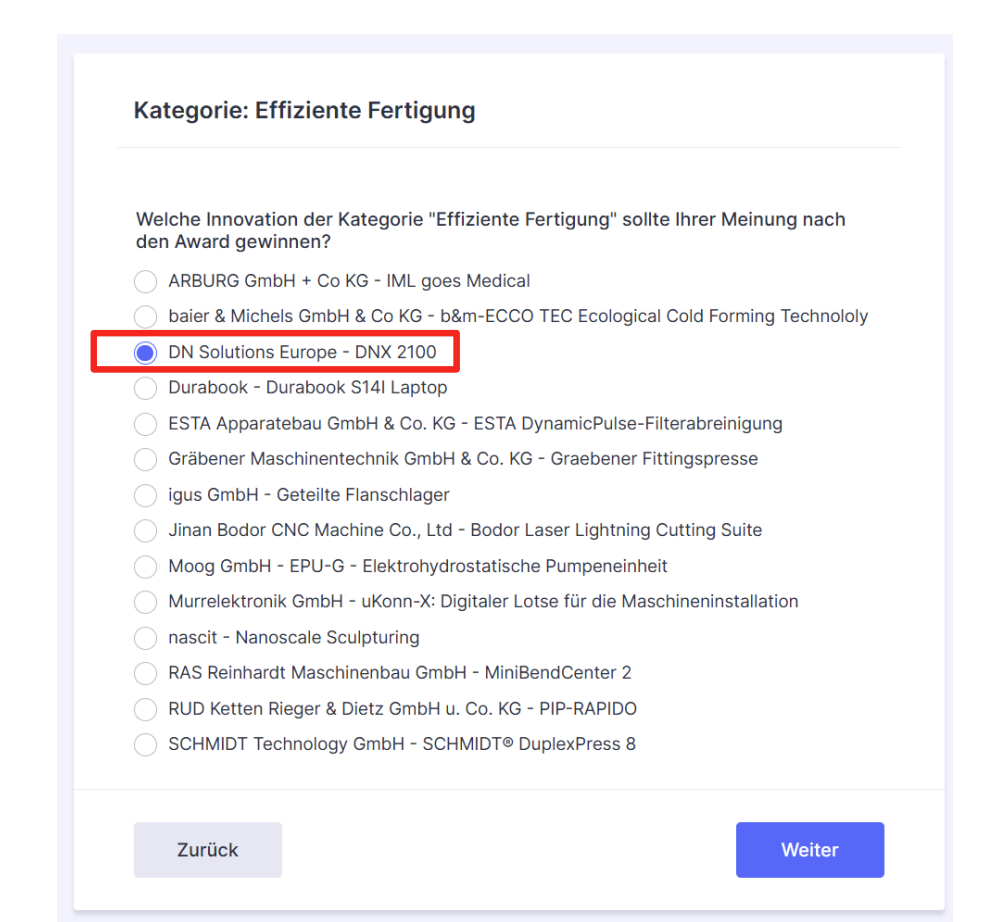Screen dimensions: 990x922
Task: Pick igus GmbH Geteilte Flanschlager option
Action: pyautogui.click(x=145, y=495)
